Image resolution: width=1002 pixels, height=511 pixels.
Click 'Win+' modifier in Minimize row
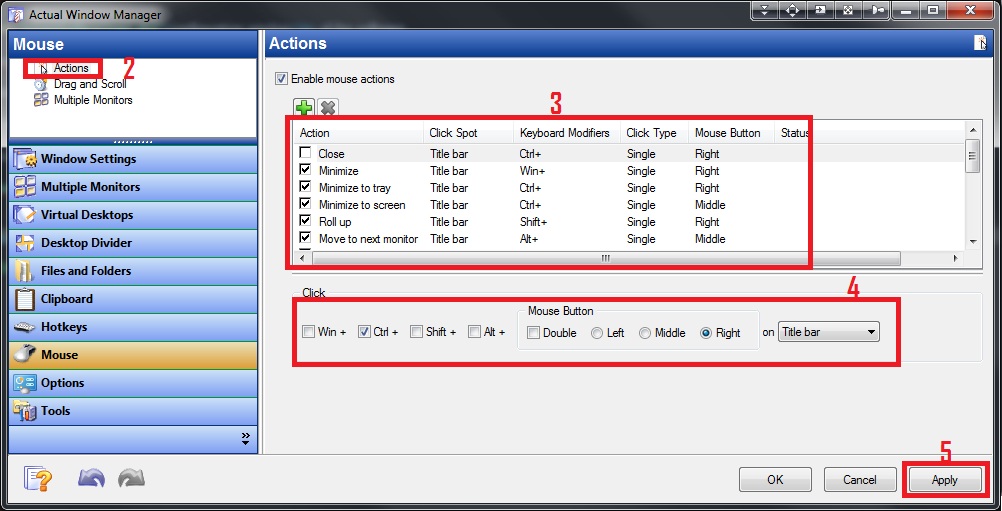point(530,171)
